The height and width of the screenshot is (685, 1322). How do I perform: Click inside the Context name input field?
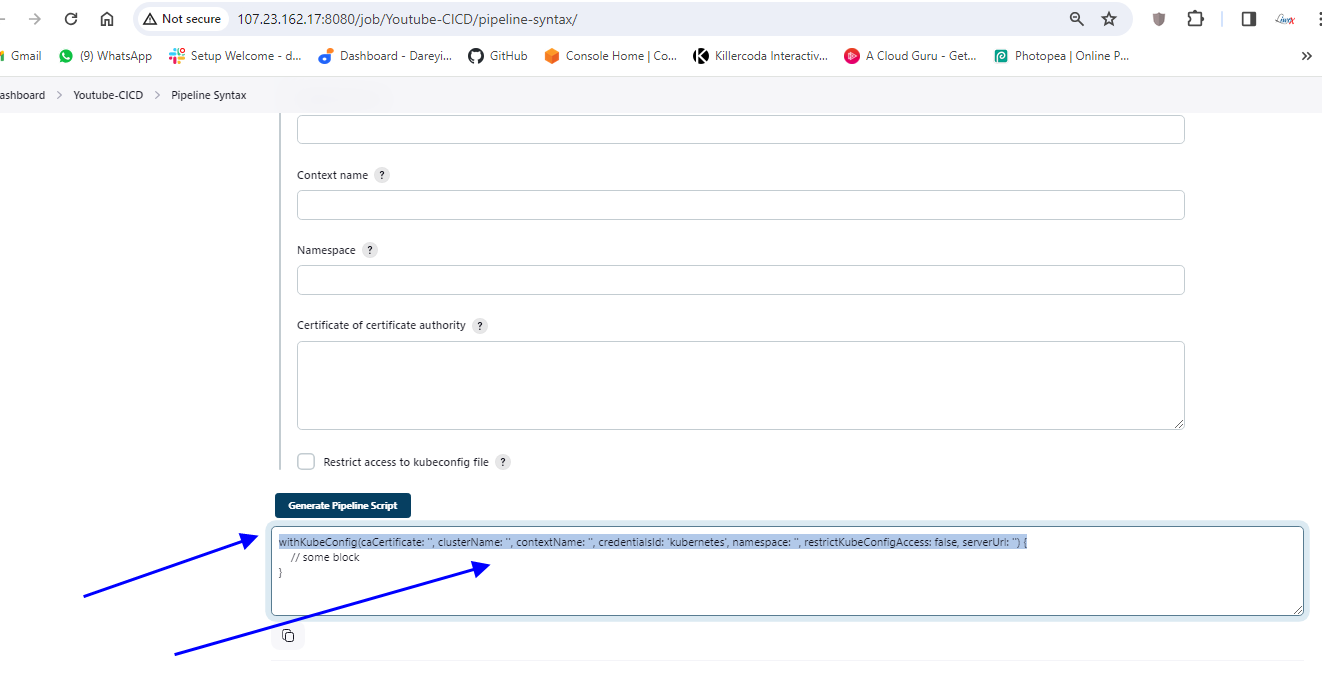(740, 205)
